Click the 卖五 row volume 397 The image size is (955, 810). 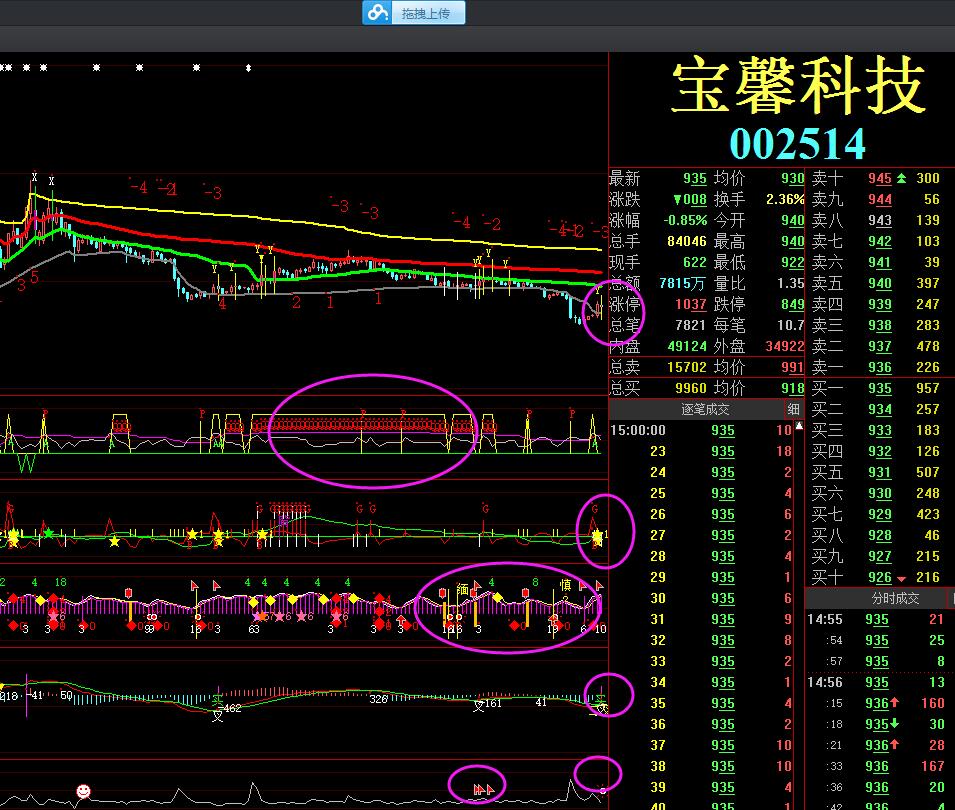pos(928,283)
